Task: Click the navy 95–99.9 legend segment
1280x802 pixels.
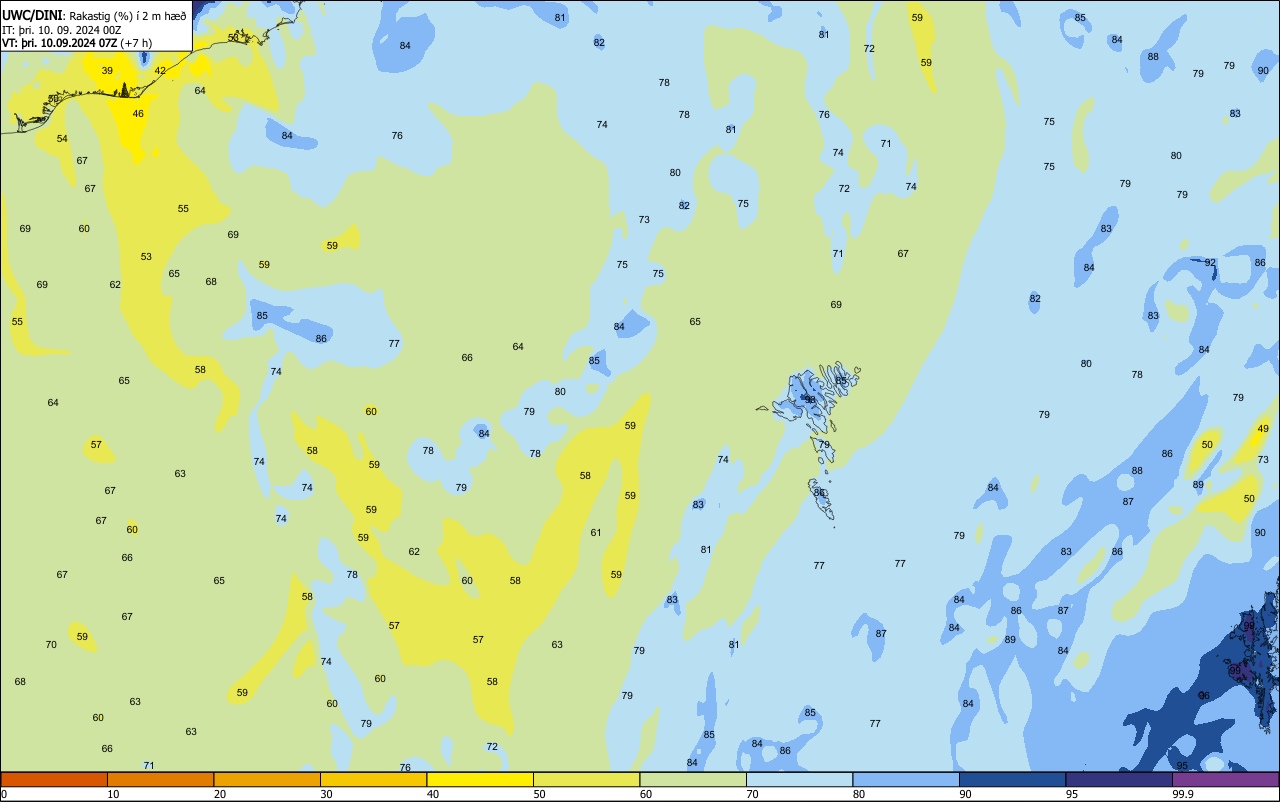Action: (1119, 779)
